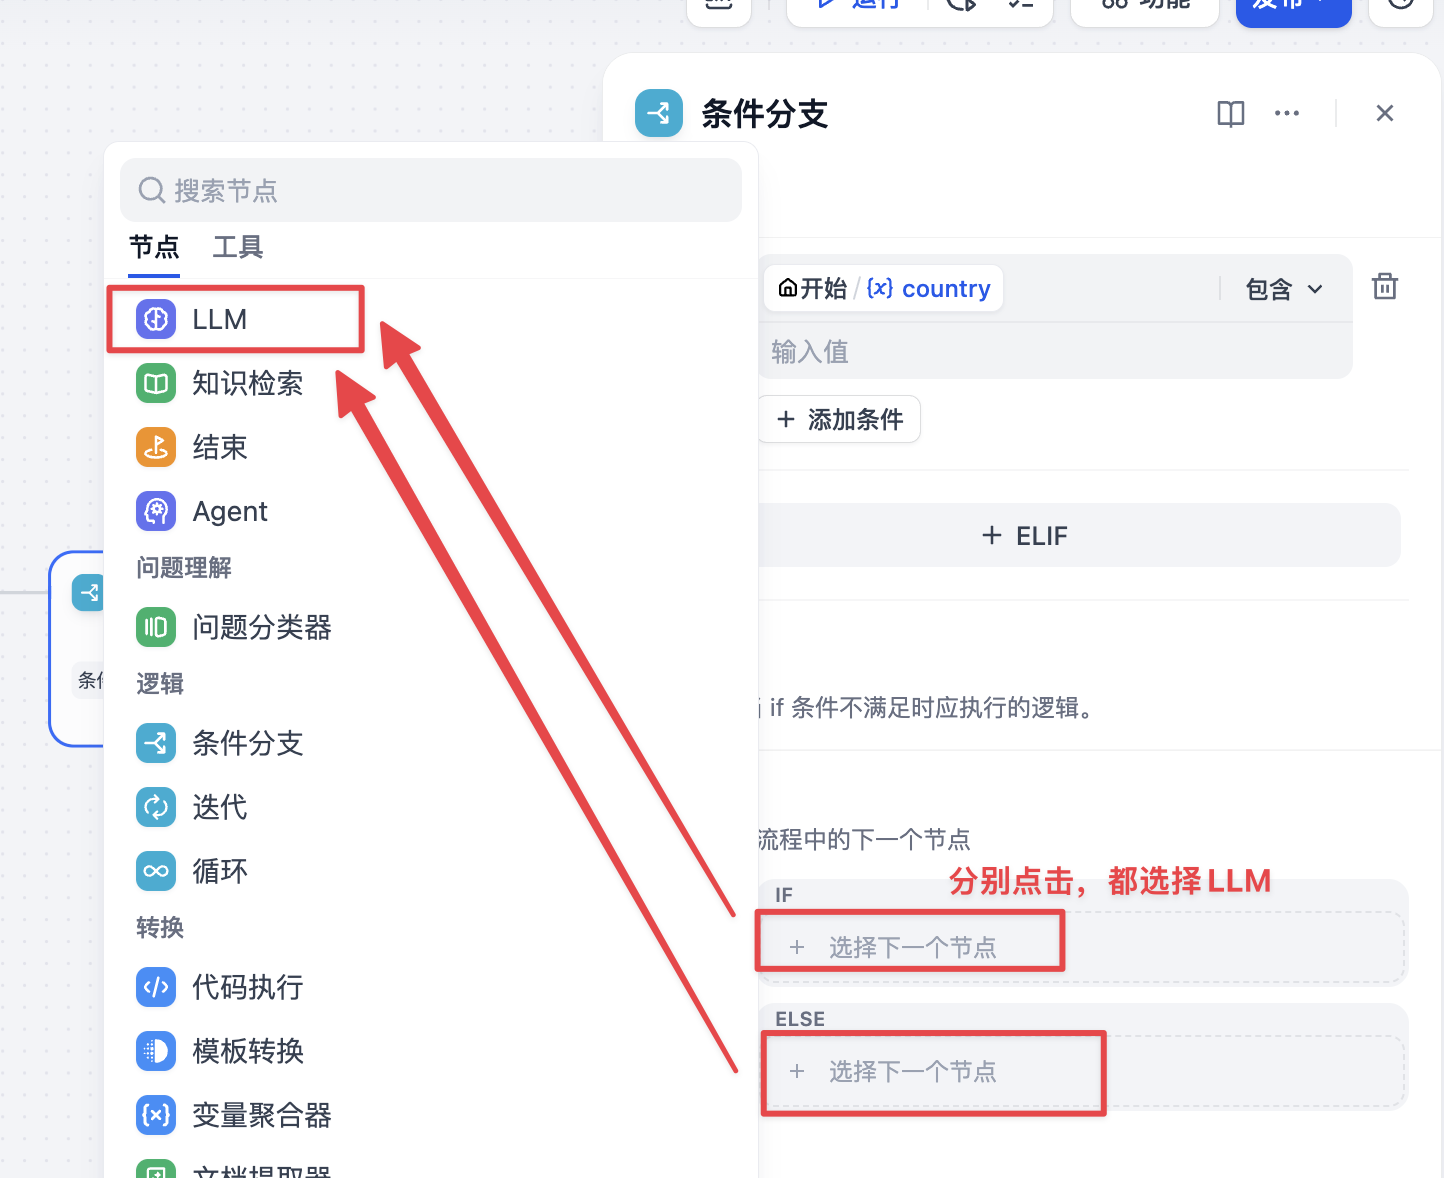Select the Agent node icon

(x=156, y=511)
